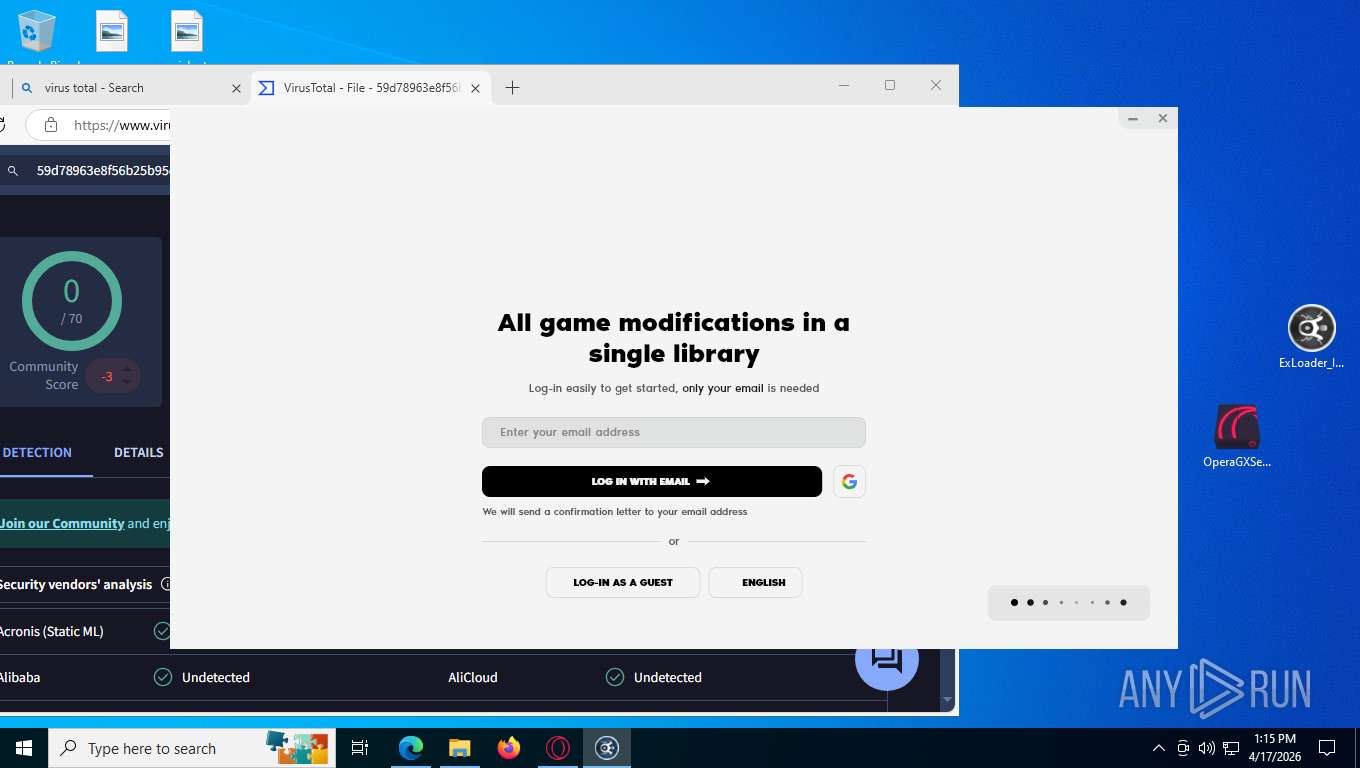Viewport: 1360px width, 768px height.
Task: Follow the 'Join our Community' link
Action: (x=62, y=523)
